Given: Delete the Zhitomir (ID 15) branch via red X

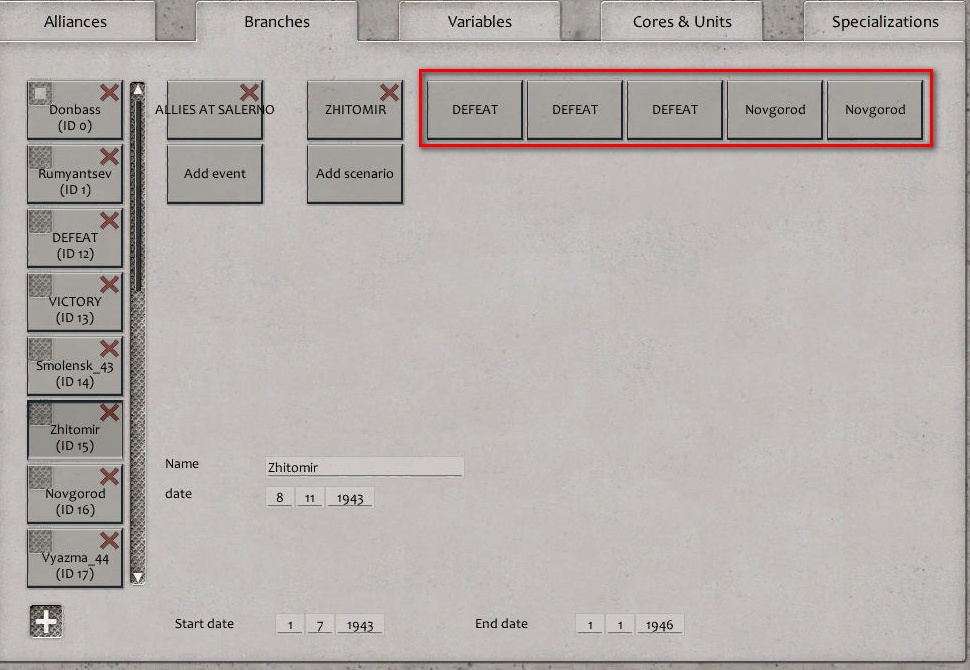Looking at the screenshot, I should [109, 413].
